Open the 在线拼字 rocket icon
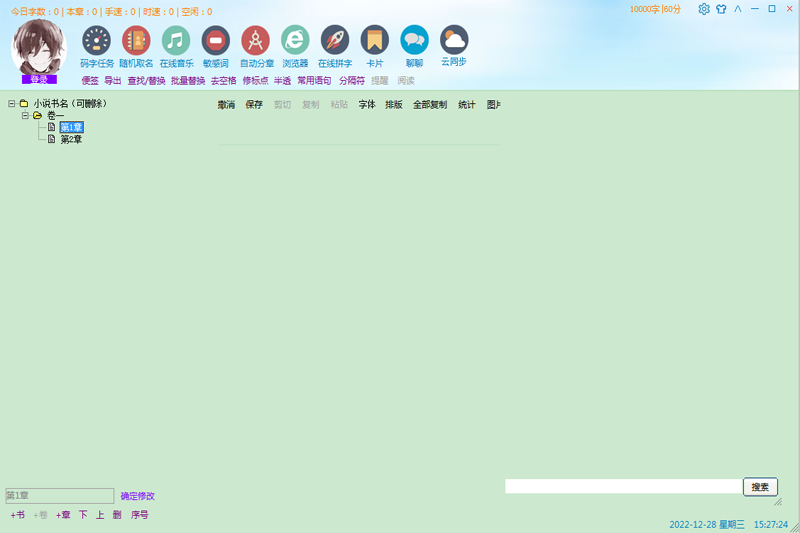Image resolution: width=800 pixels, height=533 pixels. pos(335,41)
